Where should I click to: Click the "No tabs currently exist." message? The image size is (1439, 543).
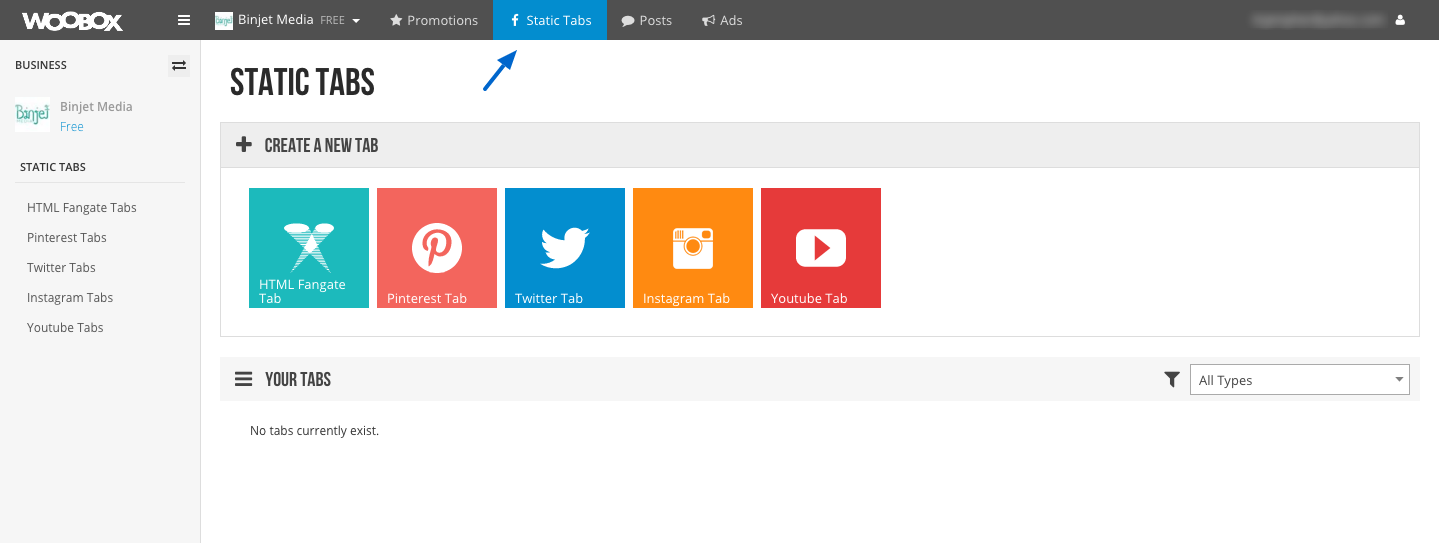pyautogui.click(x=314, y=431)
